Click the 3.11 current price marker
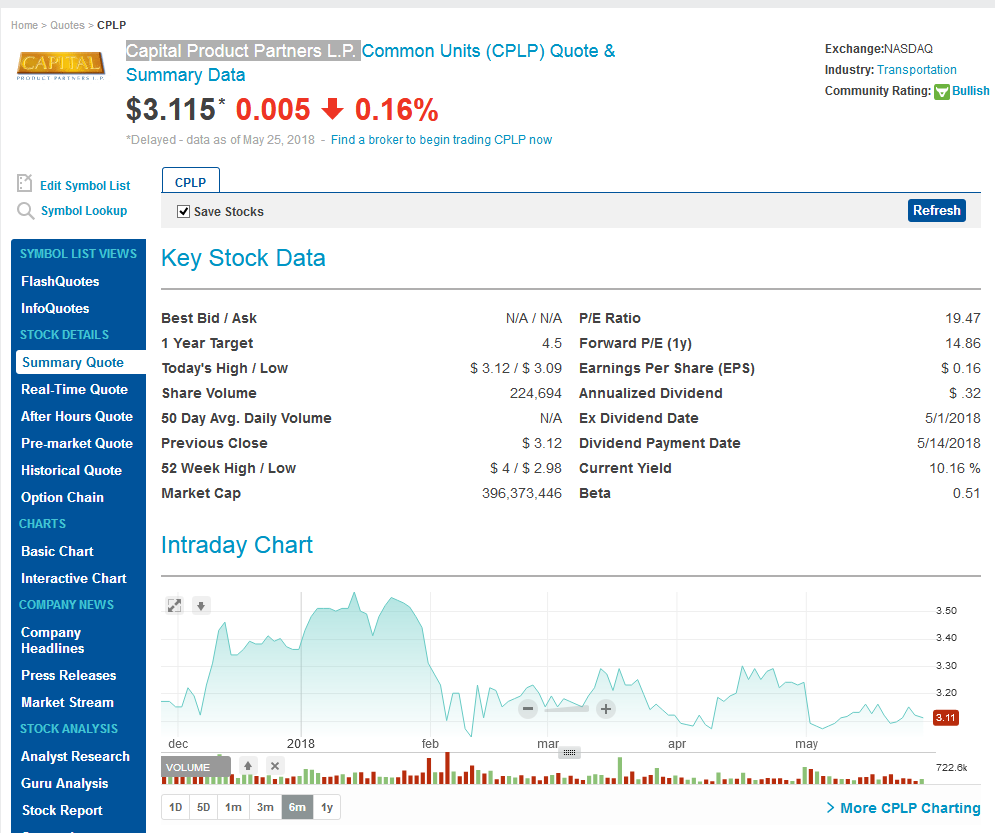Image resolution: width=995 pixels, height=833 pixels. tap(946, 718)
